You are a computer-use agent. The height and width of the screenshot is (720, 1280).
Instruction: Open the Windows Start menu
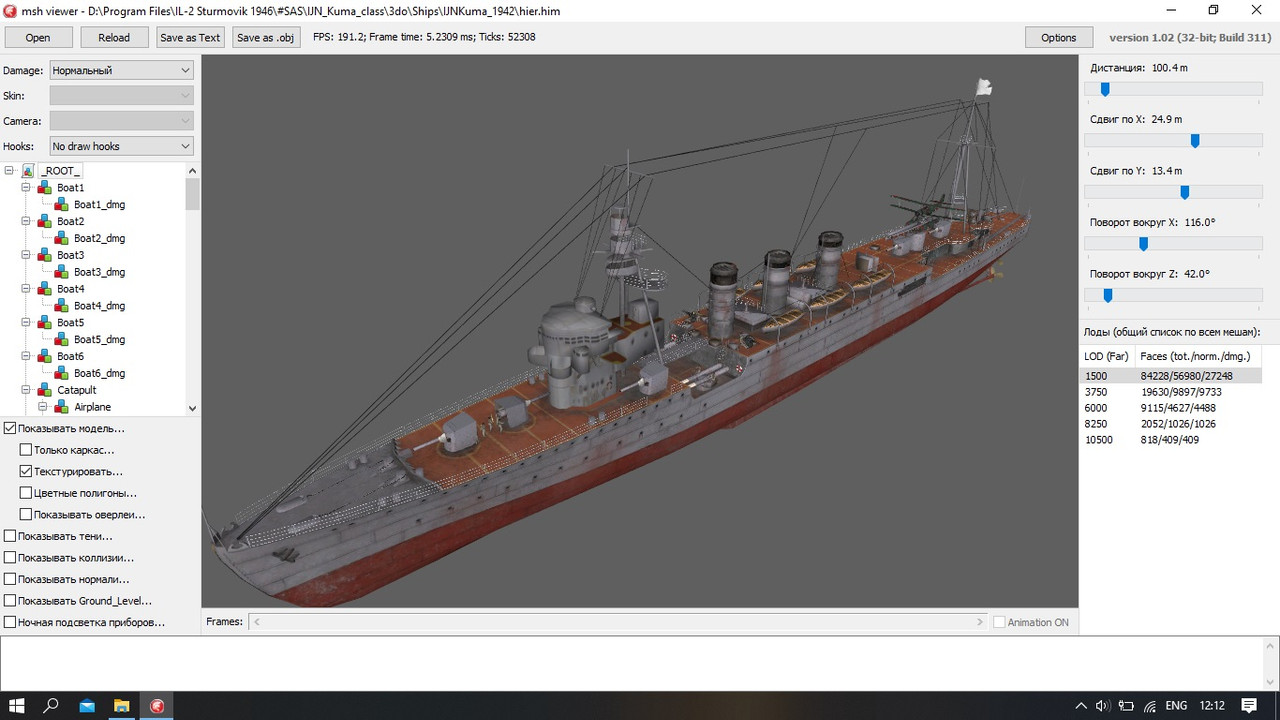pyautogui.click(x=17, y=706)
